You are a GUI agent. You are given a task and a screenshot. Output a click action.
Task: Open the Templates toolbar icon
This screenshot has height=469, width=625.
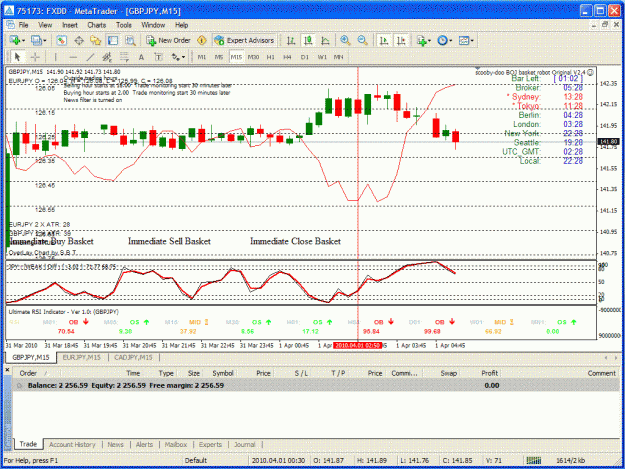coord(464,40)
